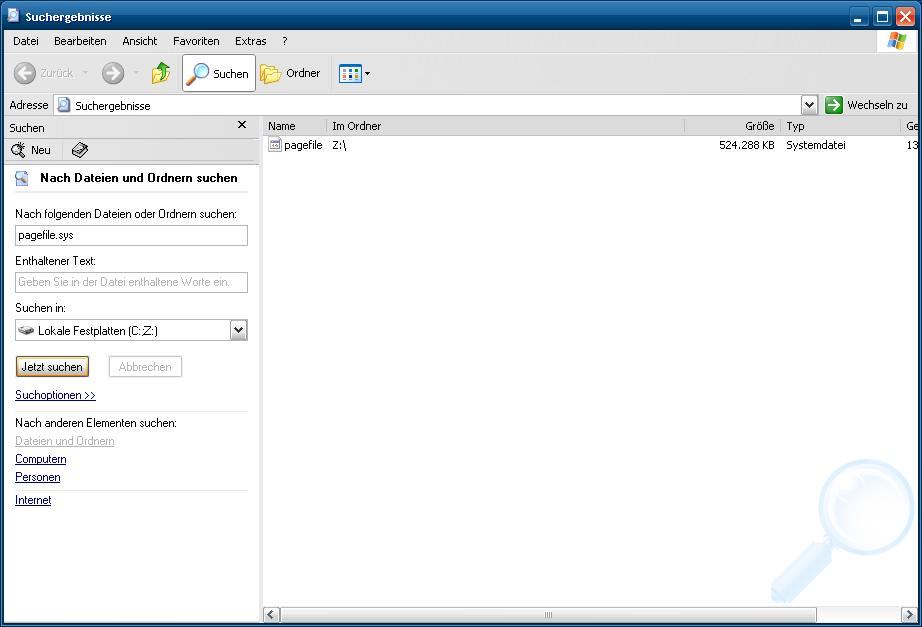Toggle the Suchen search pane button
922x627 pixels.
click(x=219, y=73)
